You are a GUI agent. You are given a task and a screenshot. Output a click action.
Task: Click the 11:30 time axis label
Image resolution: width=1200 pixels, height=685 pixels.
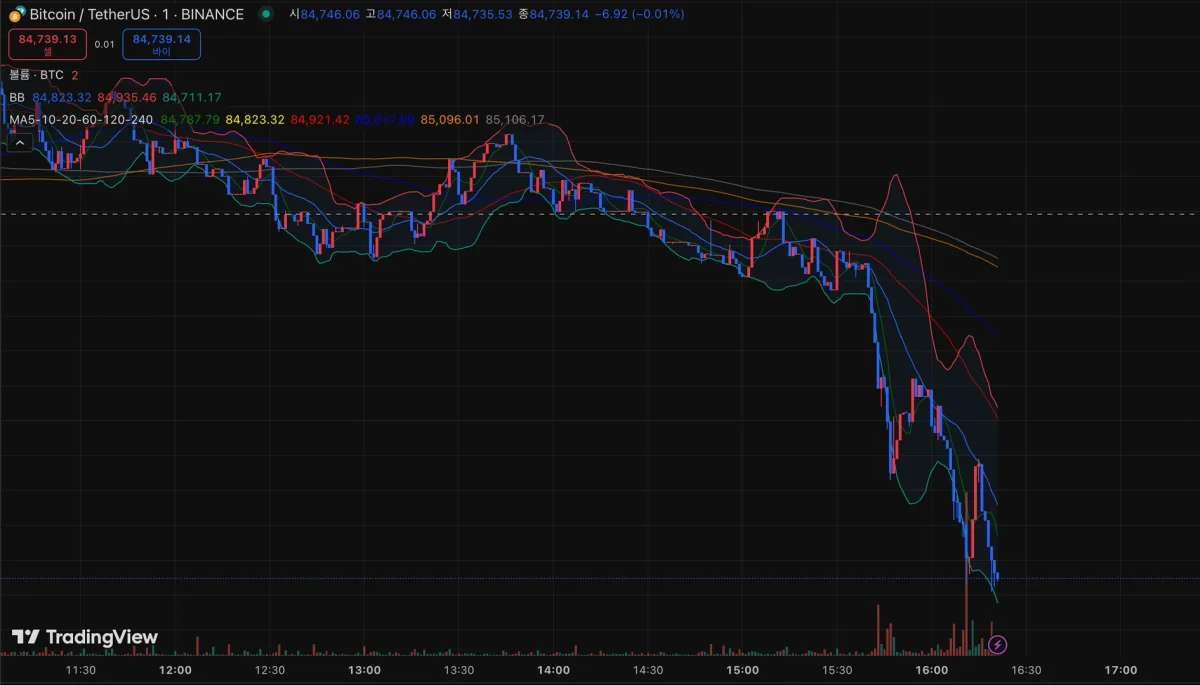80,670
